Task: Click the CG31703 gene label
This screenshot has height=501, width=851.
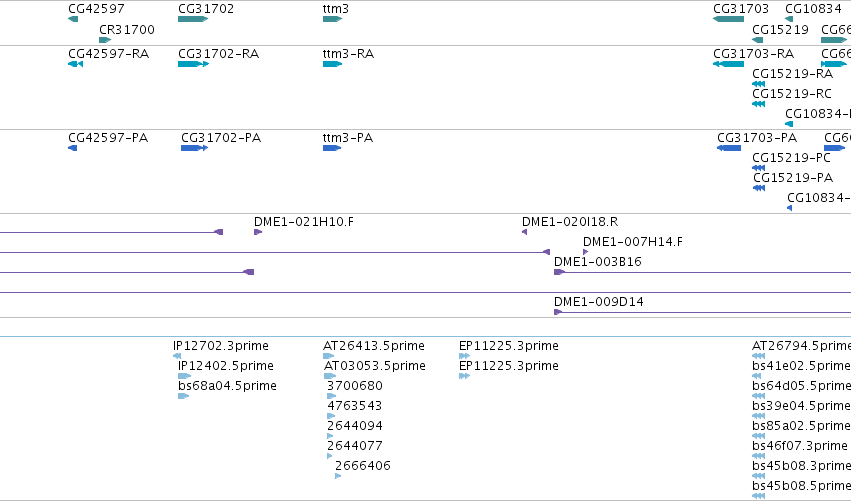Action: coord(741,9)
